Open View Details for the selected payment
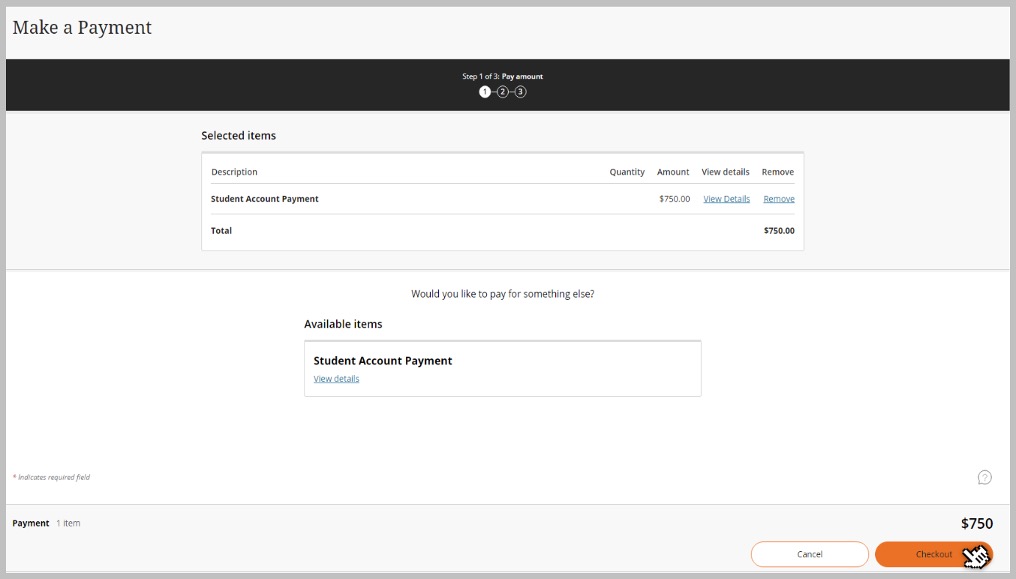 click(726, 199)
